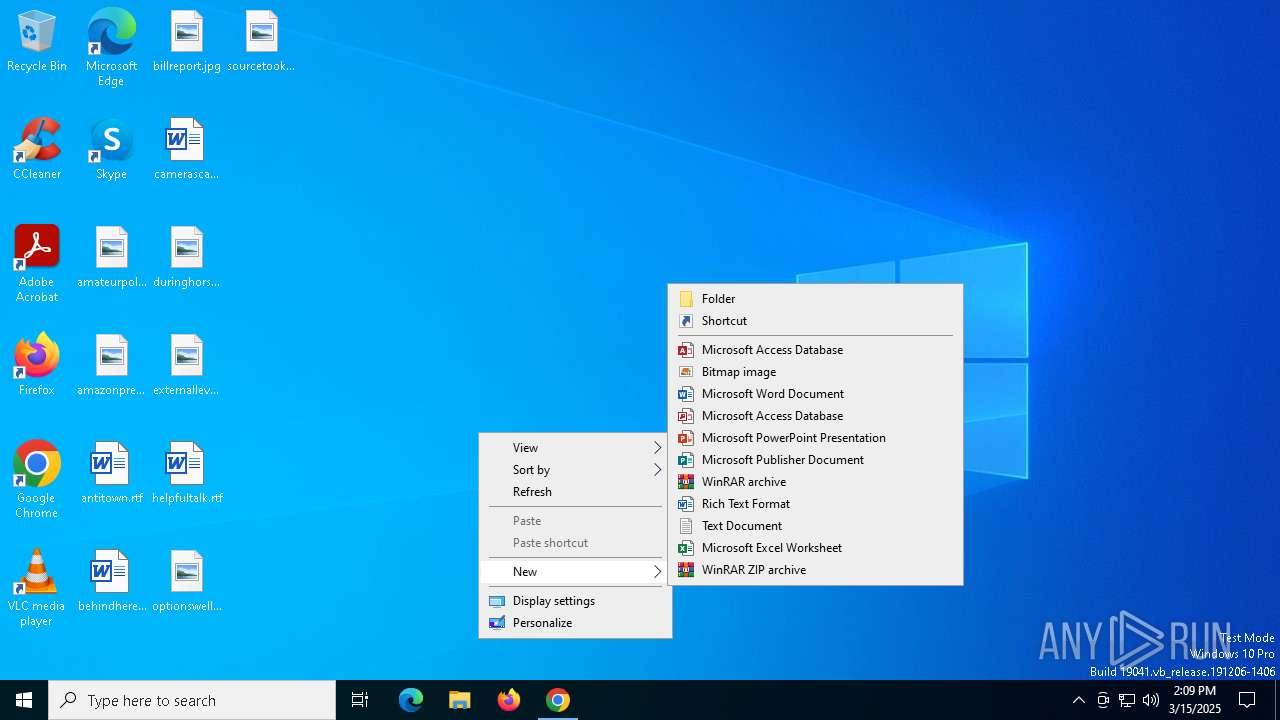1280x720 pixels.
Task: Choose Personalize in the context menu
Action: tap(575, 623)
